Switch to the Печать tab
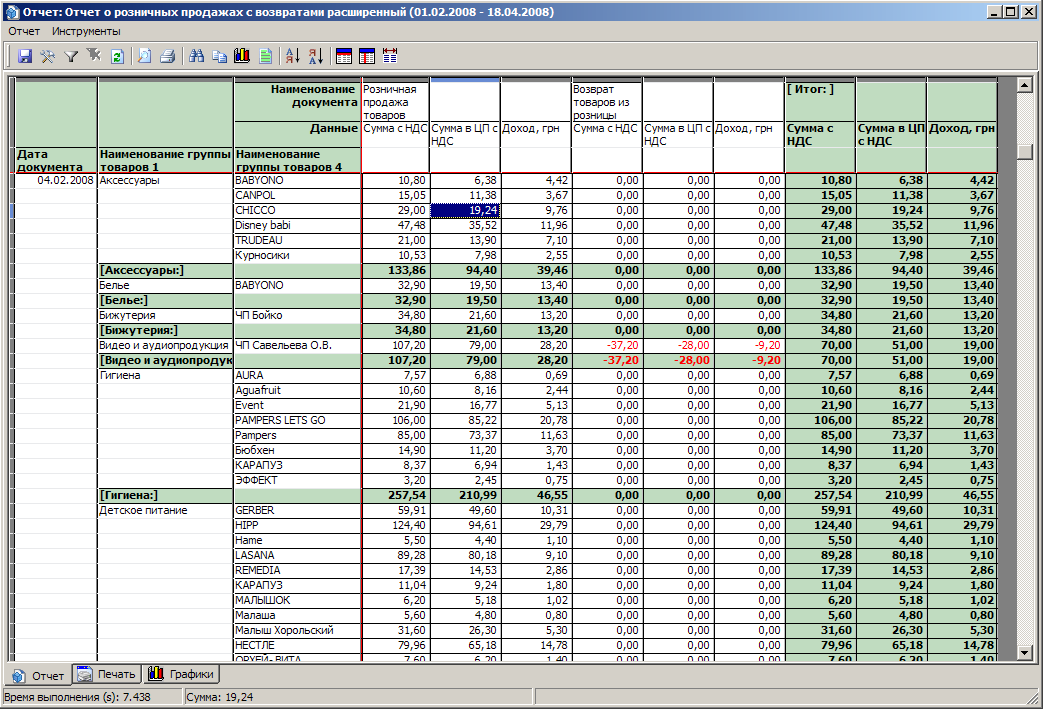Image resolution: width=1043 pixels, height=709 pixels. [x=107, y=674]
